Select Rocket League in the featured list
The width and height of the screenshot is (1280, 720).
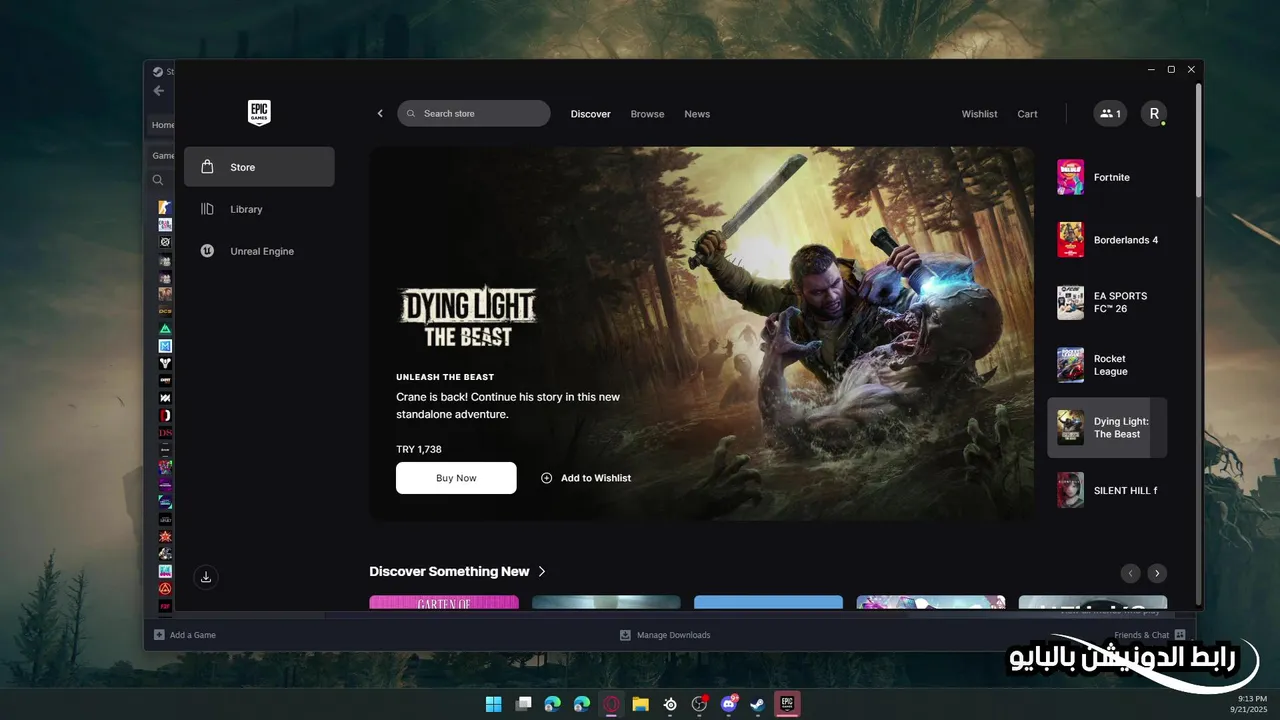pyautogui.click(x=1107, y=365)
